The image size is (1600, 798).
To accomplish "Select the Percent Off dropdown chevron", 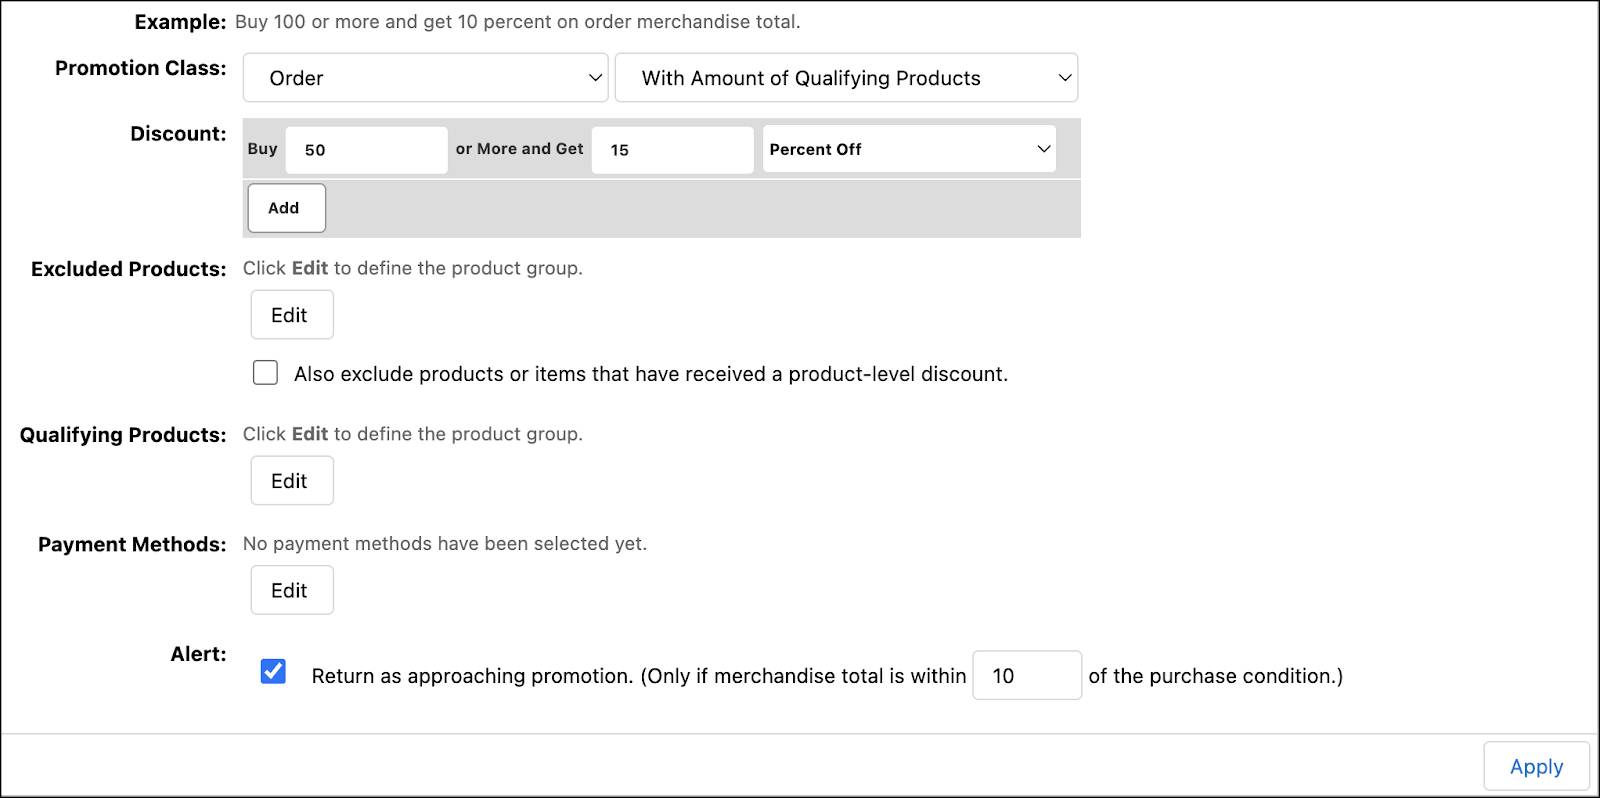I will [x=1044, y=149].
